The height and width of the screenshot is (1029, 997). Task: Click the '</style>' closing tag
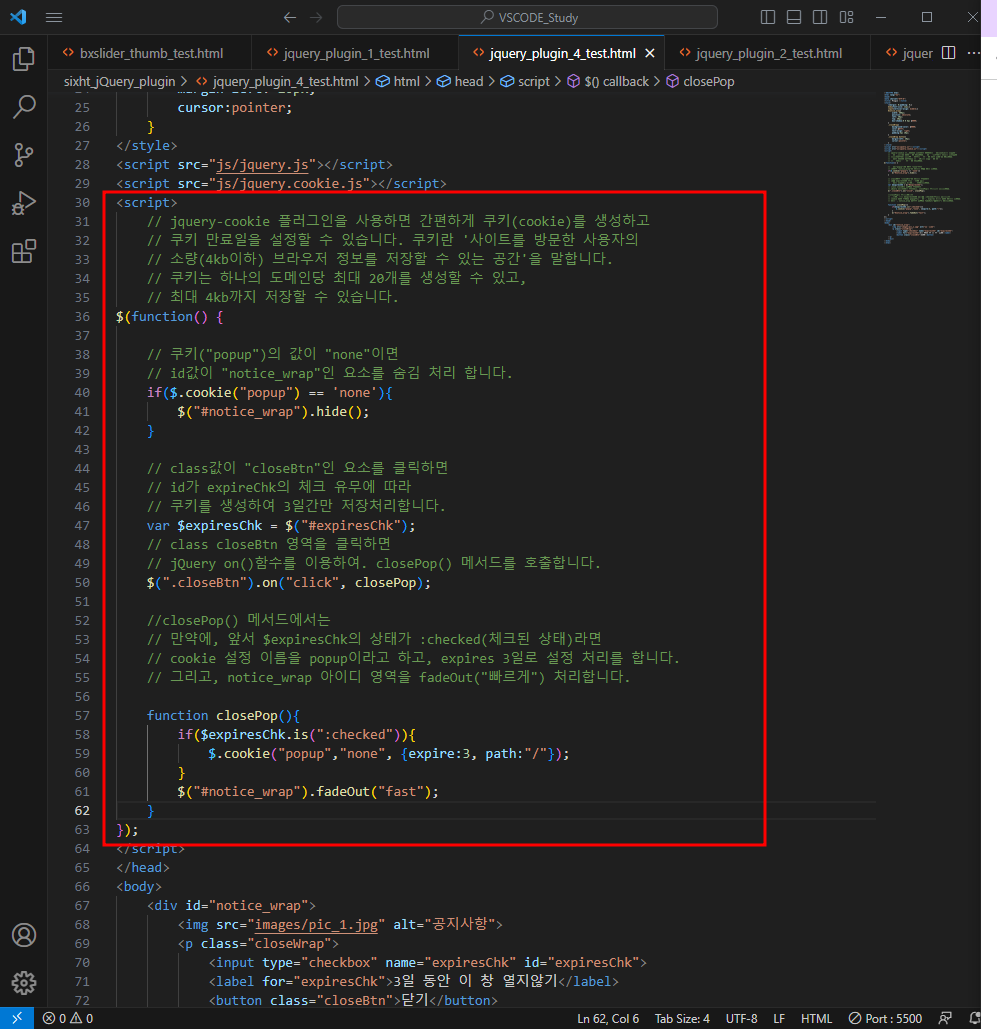pyautogui.click(x=146, y=146)
